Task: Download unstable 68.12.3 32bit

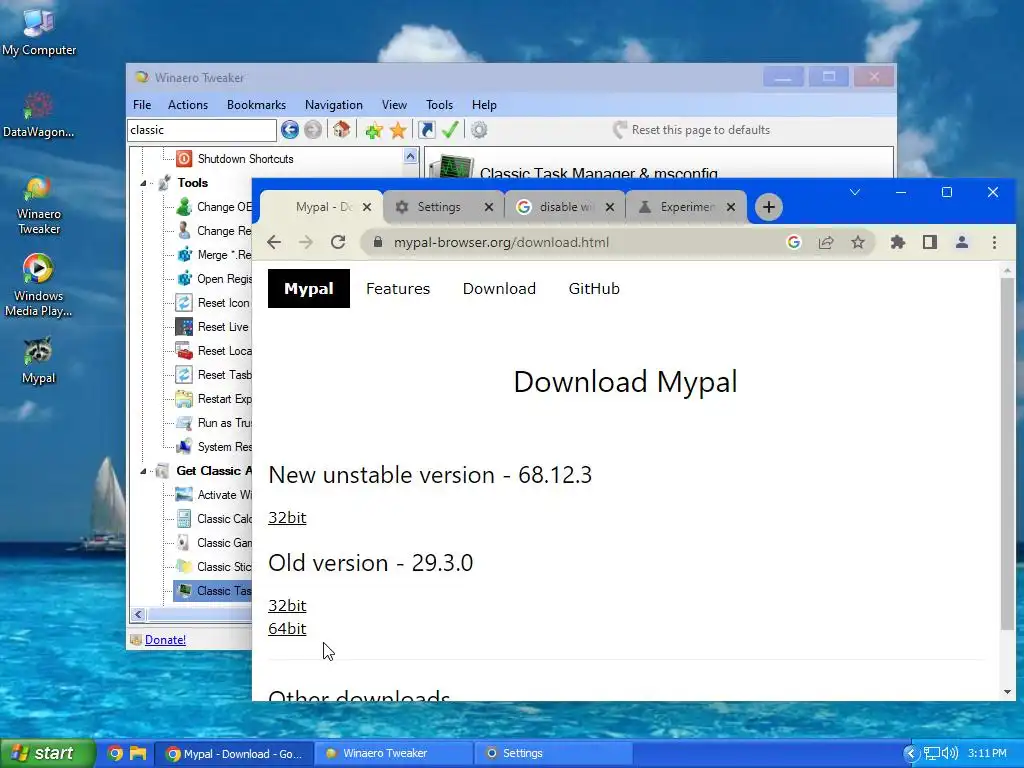Action: (287, 518)
